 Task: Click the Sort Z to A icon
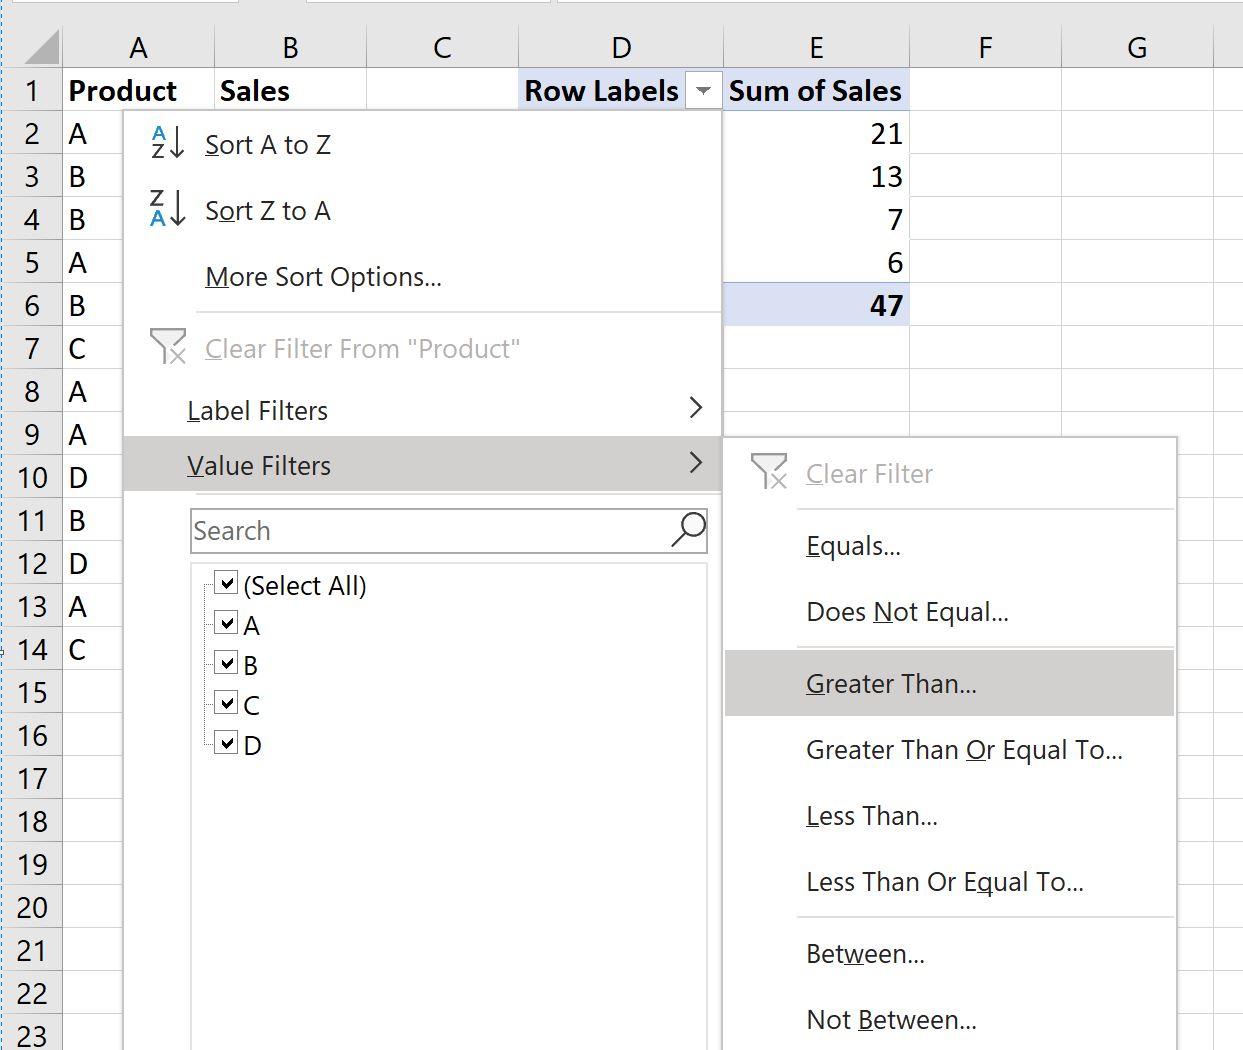coord(167,209)
